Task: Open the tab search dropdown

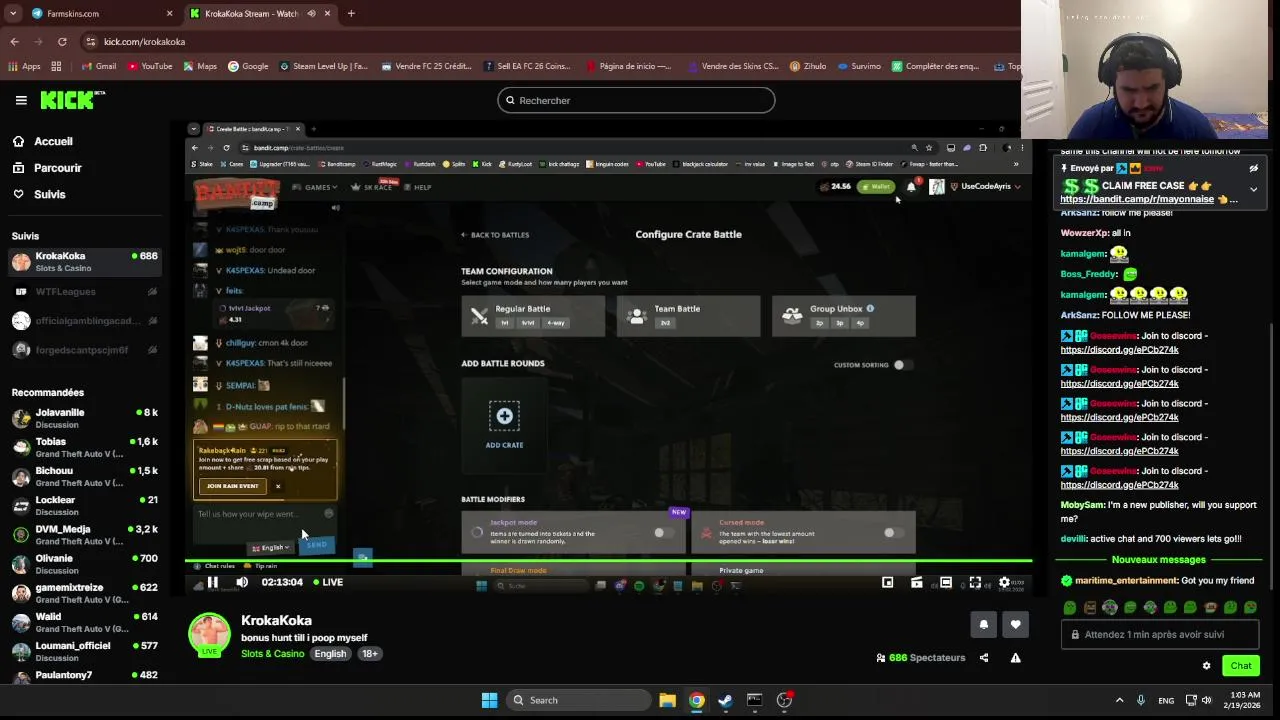Action: (x=13, y=14)
